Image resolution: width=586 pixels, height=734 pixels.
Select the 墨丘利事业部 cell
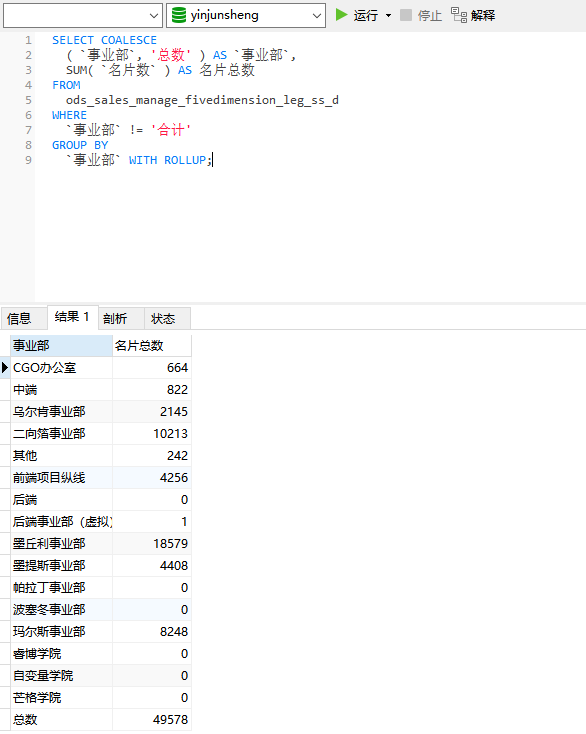[x=61, y=543]
